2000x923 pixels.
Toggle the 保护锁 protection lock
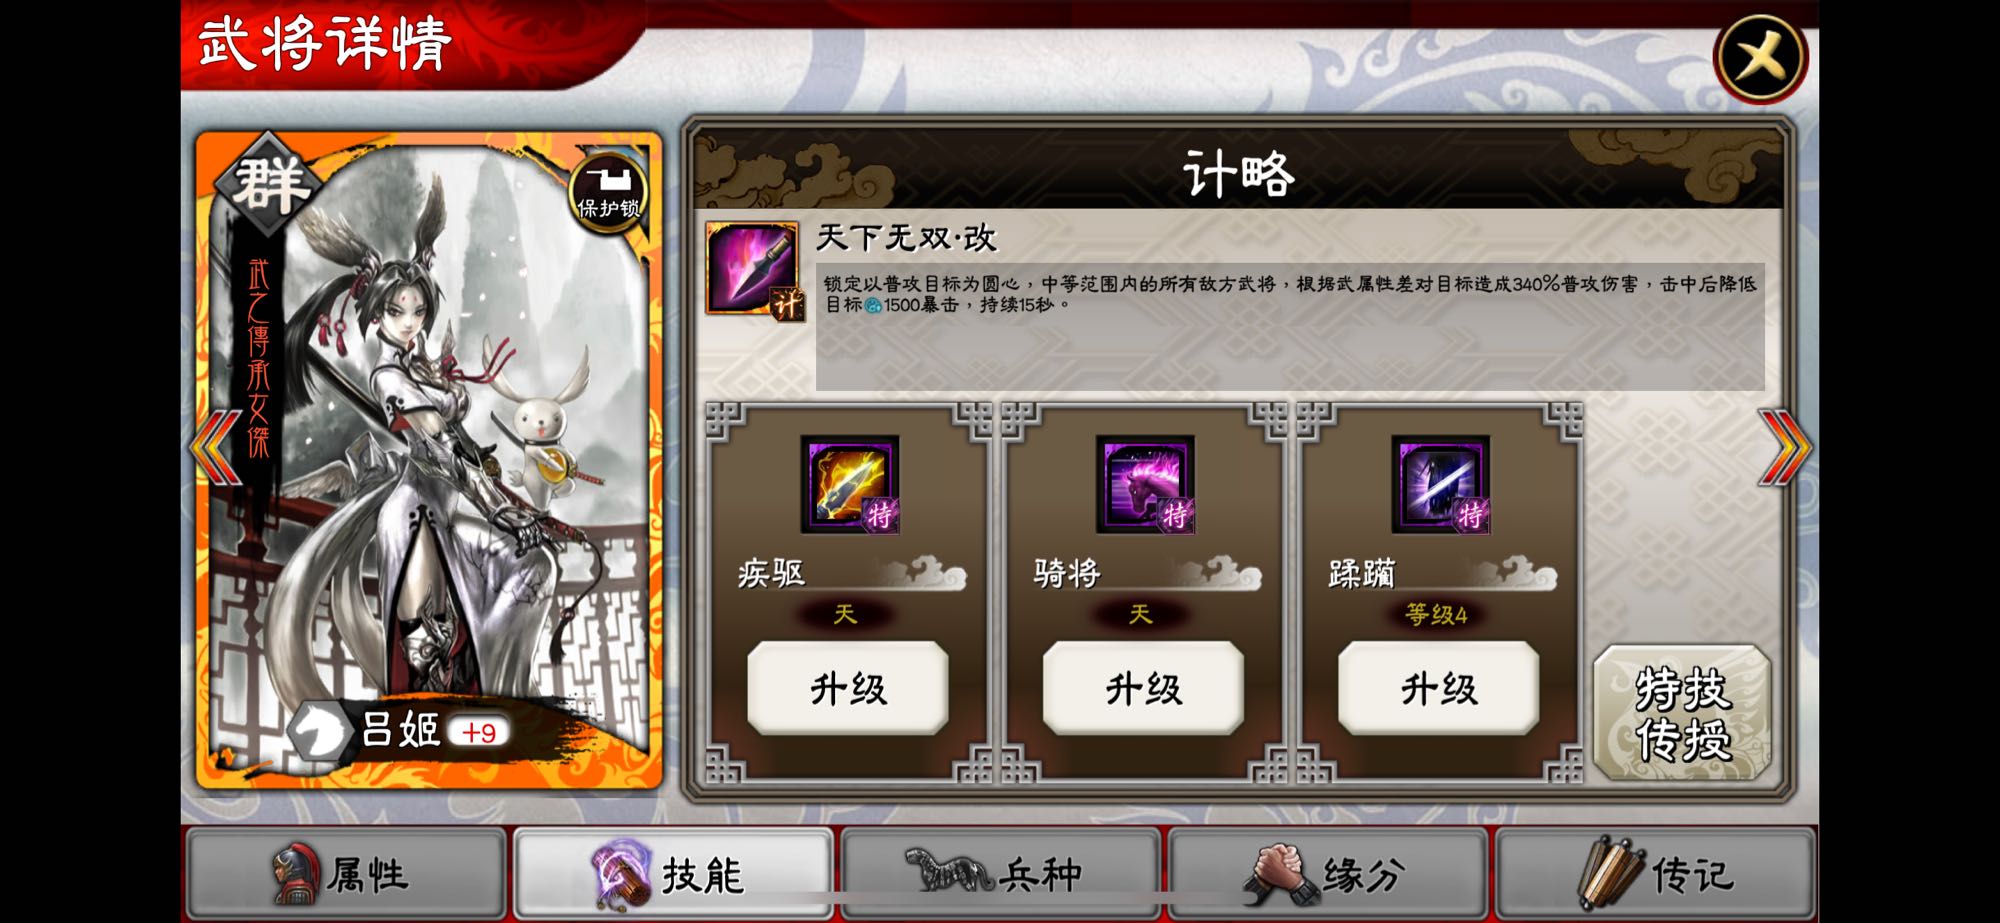[608, 192]
